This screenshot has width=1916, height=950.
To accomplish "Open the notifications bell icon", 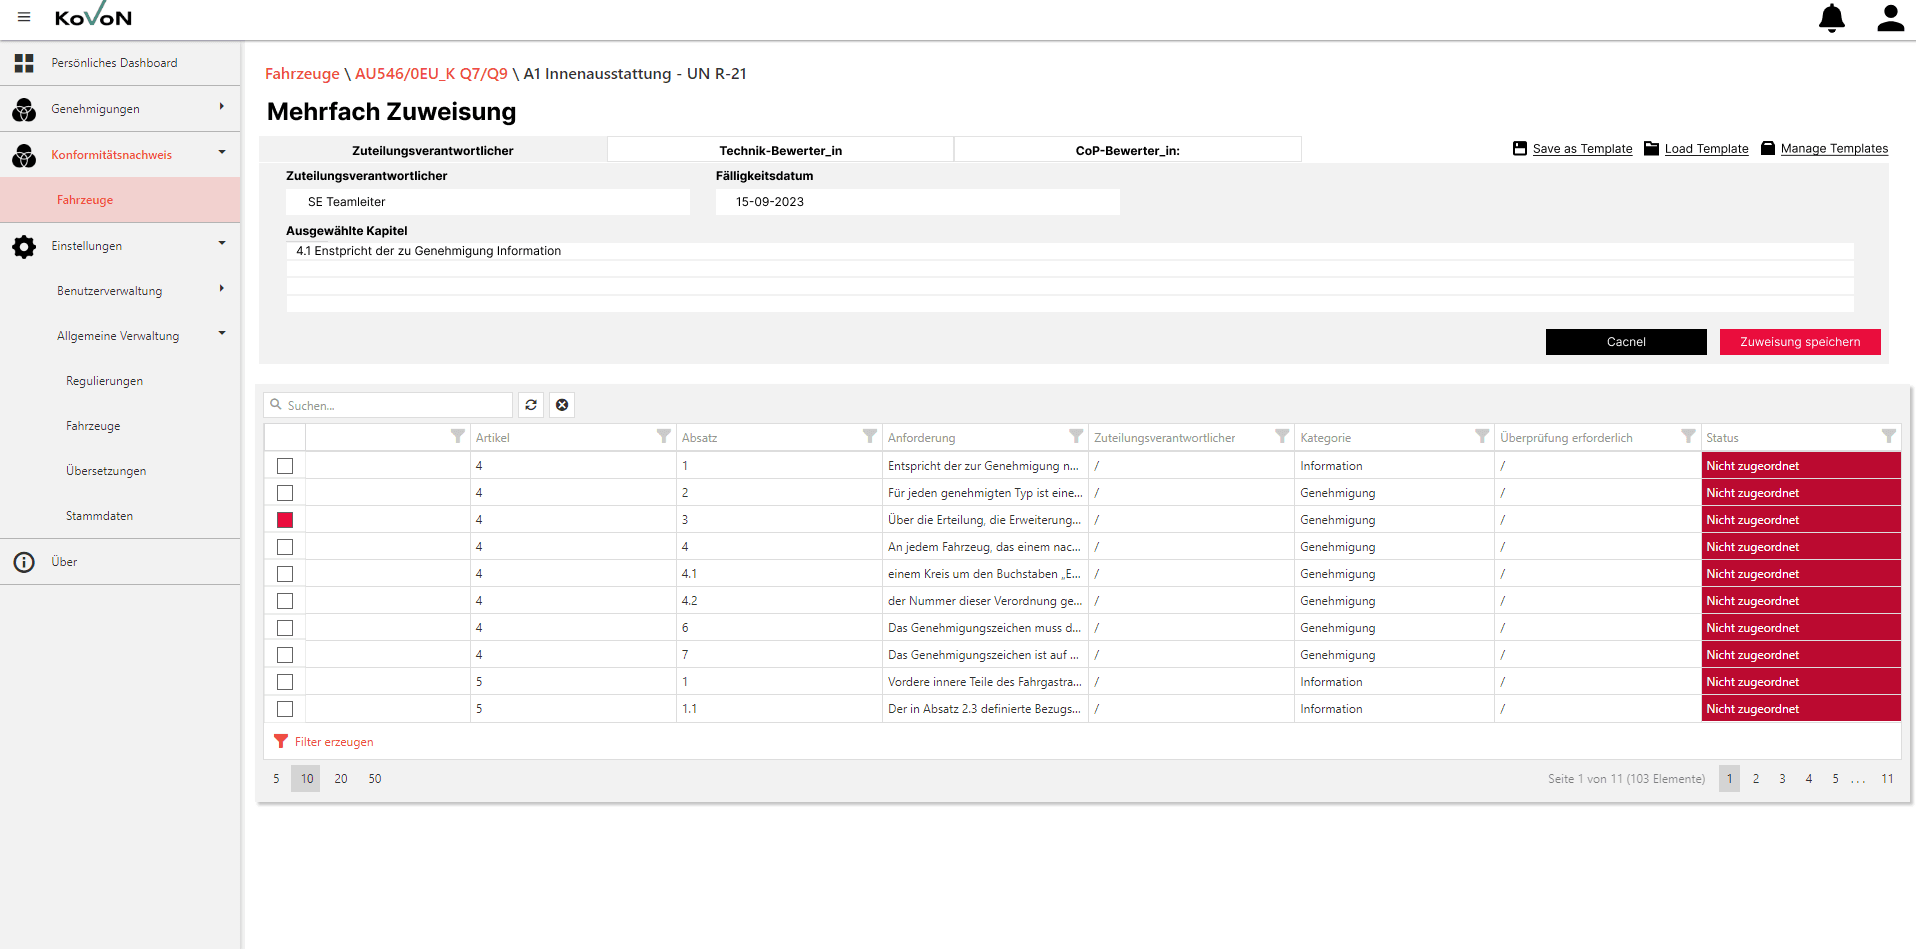I will point(1831,18).
